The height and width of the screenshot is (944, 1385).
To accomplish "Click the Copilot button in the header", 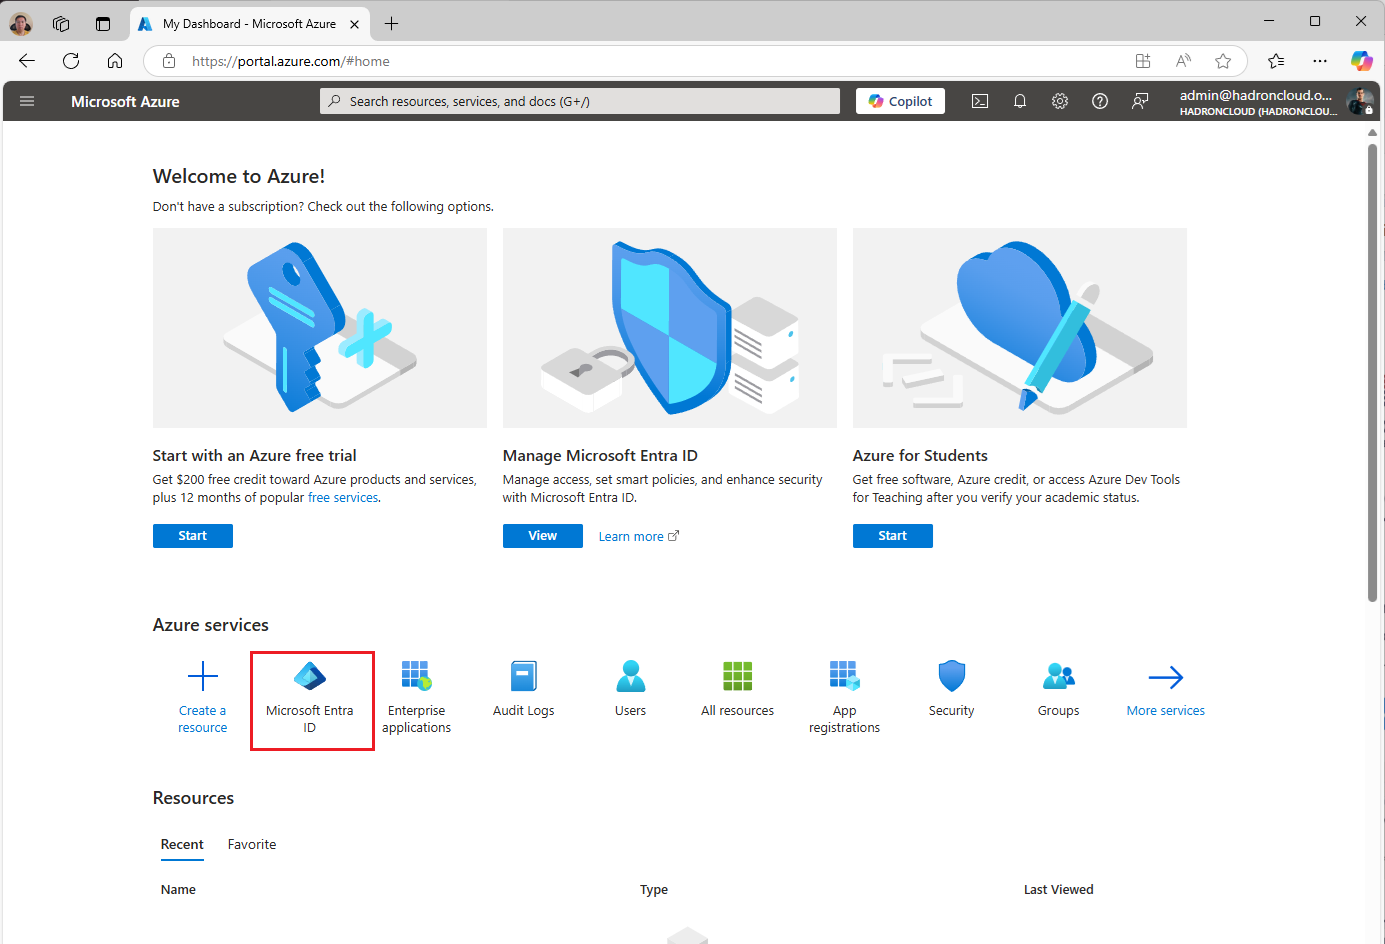I will [900, 101].
